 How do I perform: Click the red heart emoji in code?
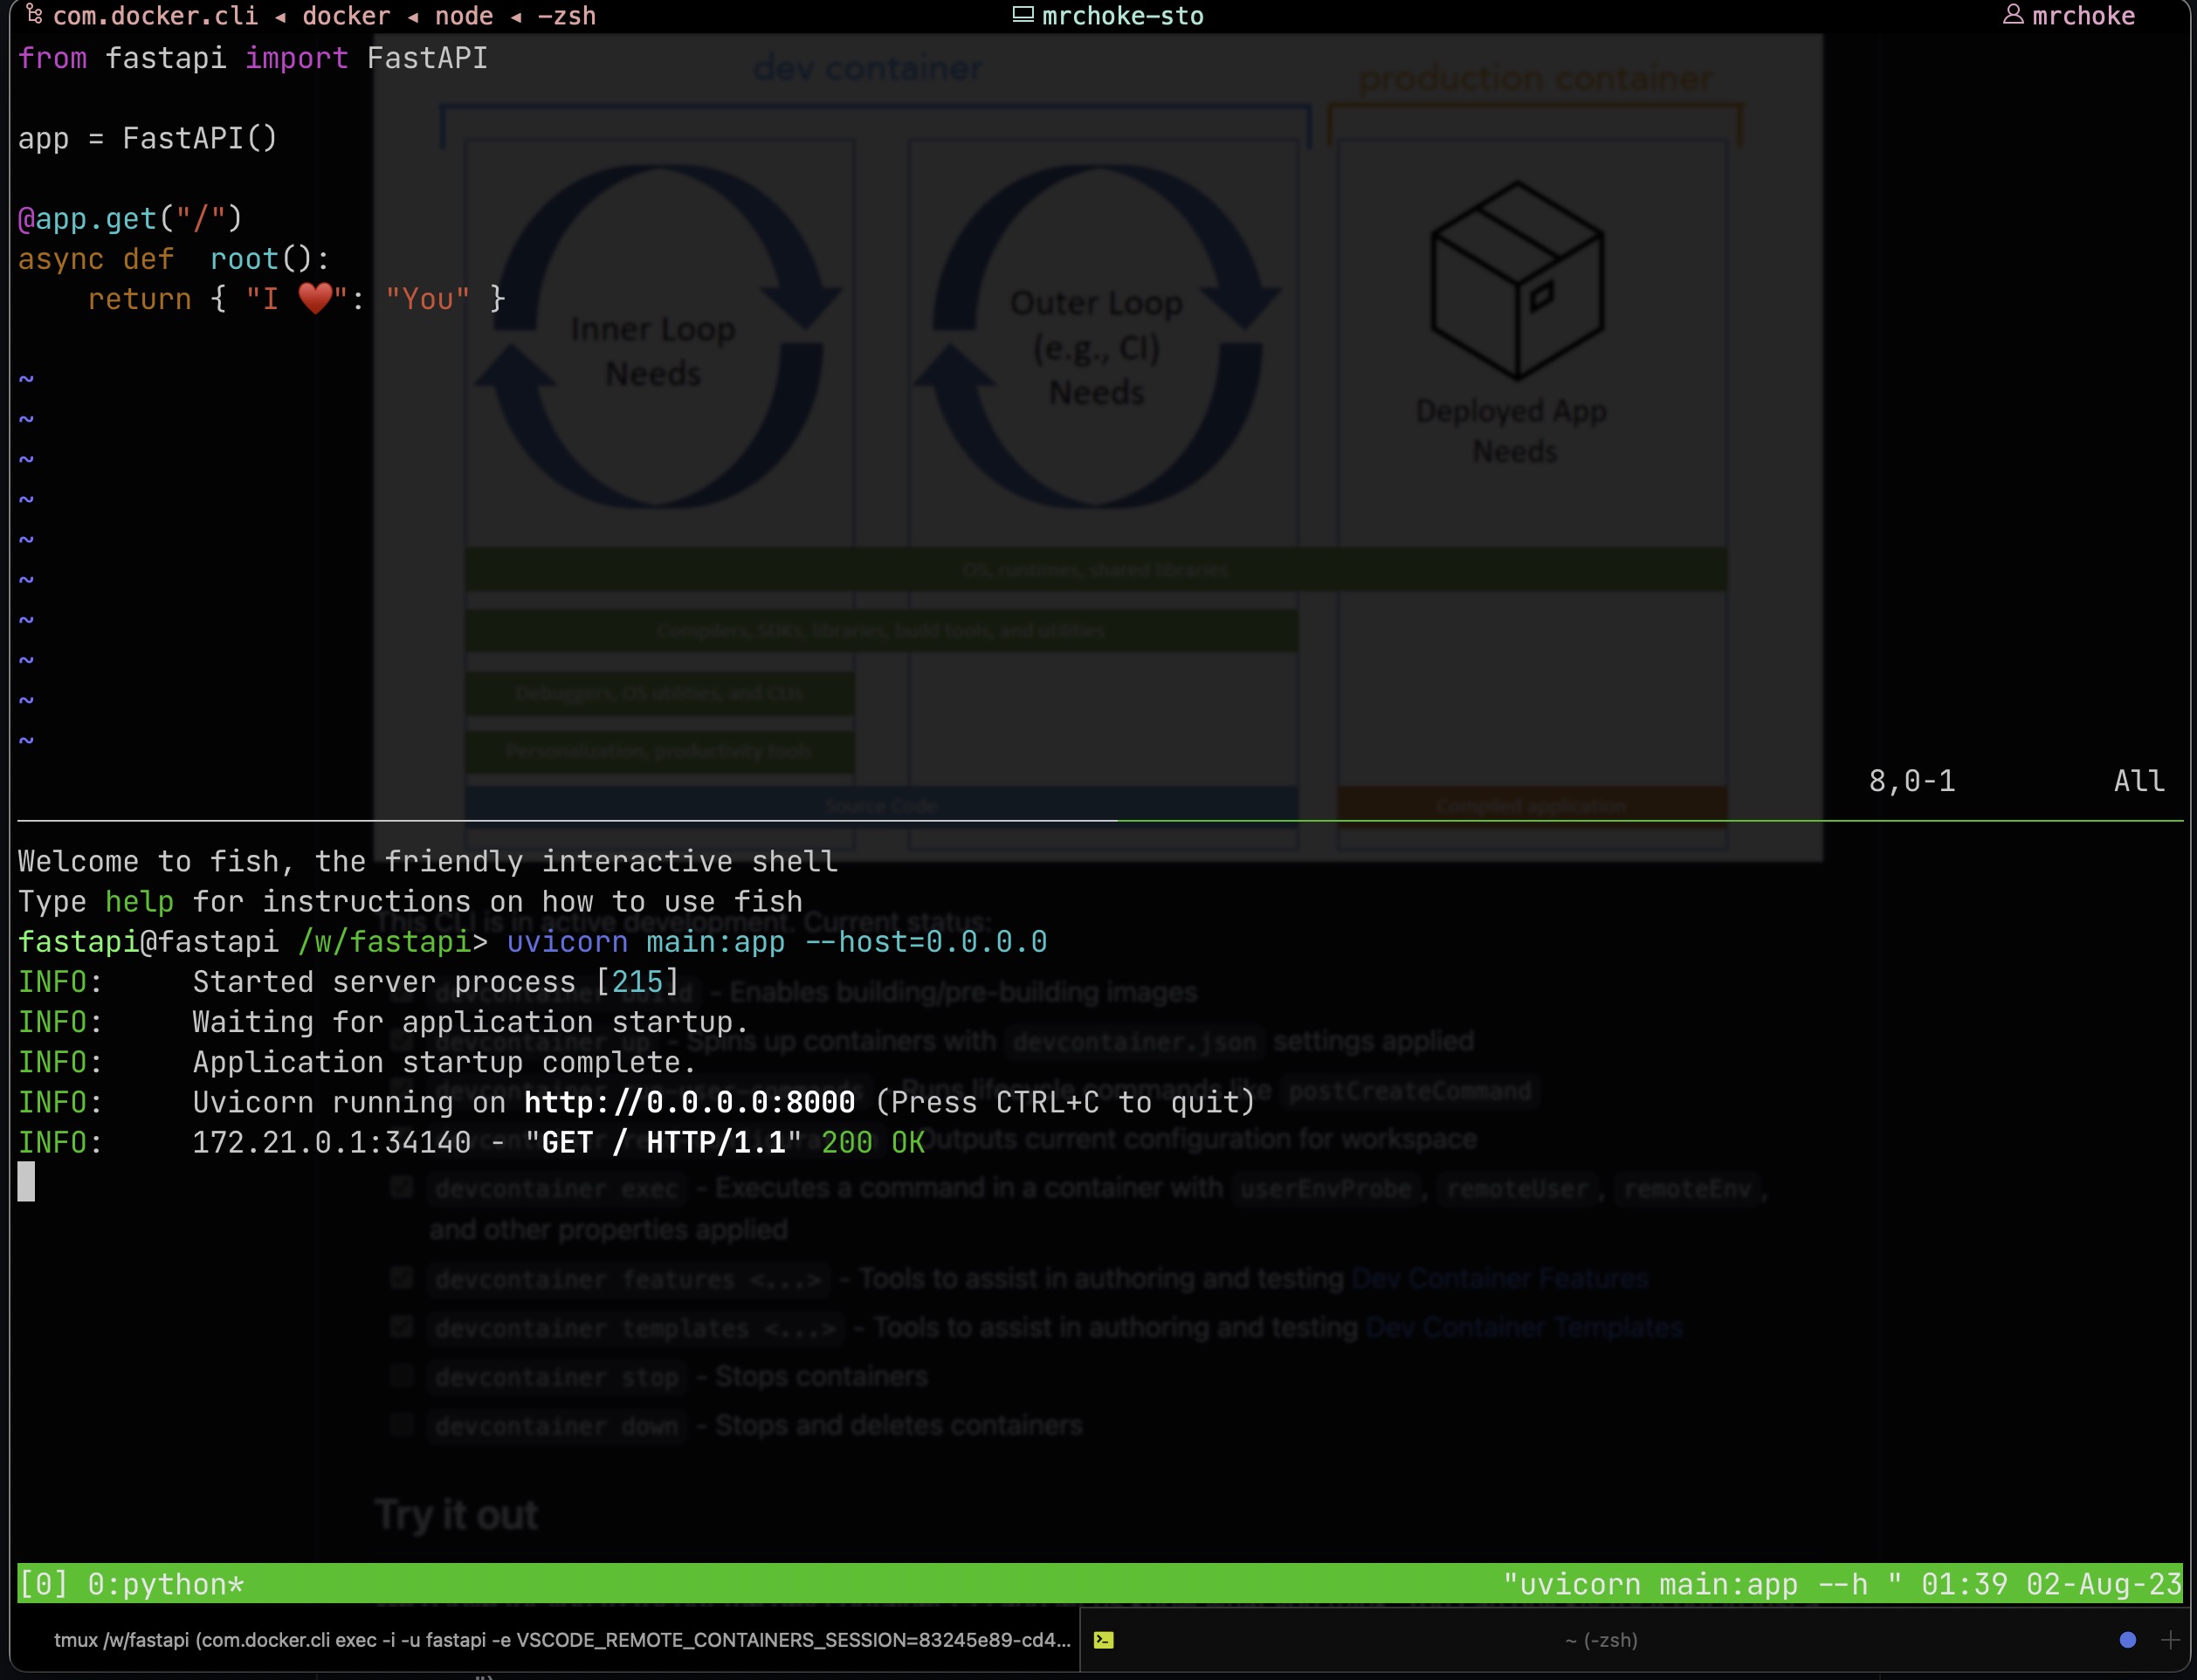(315, 299)
